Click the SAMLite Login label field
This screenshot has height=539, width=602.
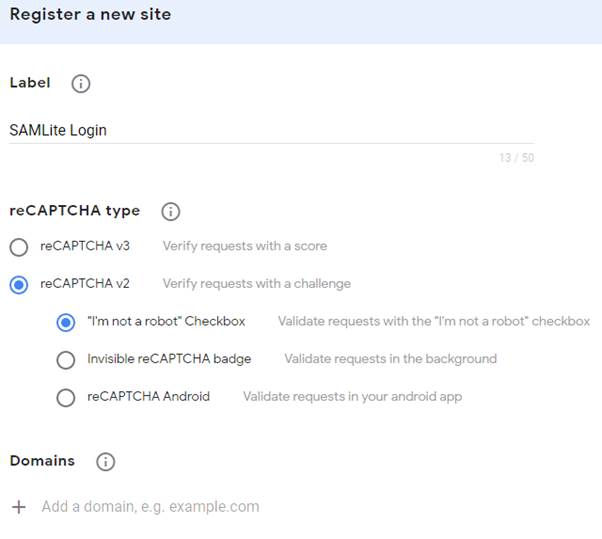[271, 131]
